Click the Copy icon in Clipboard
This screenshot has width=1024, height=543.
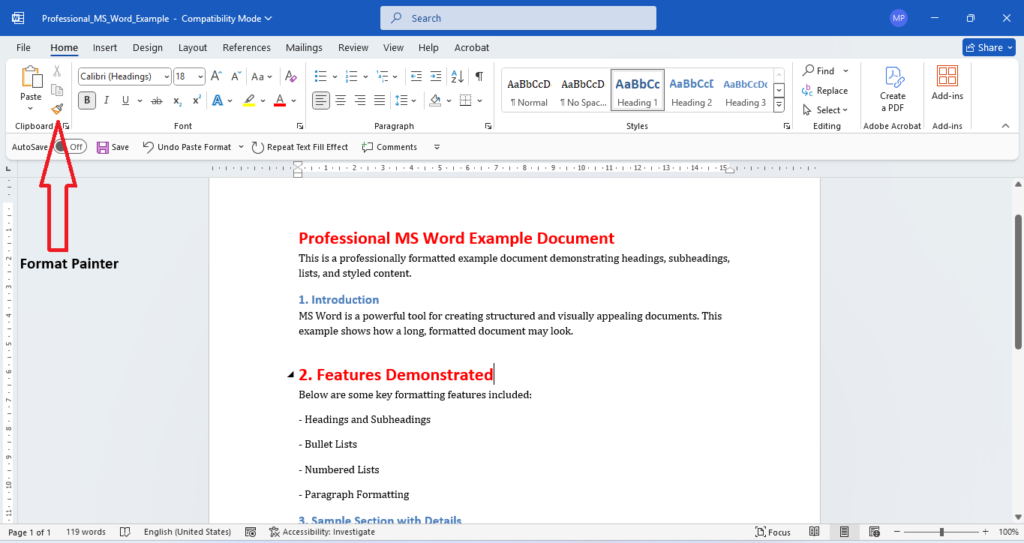pos(57,90)
